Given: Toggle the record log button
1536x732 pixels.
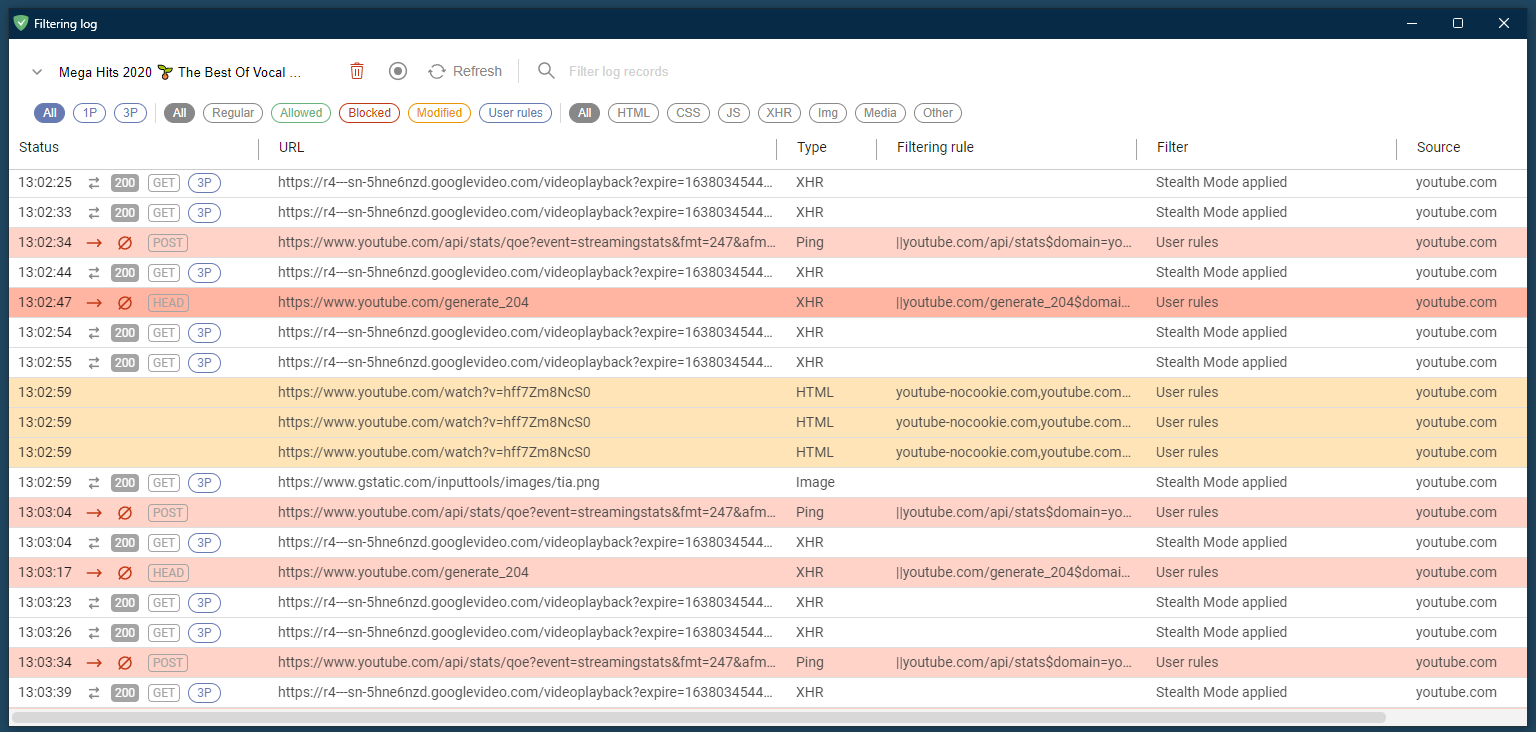Looking at the screenshot, I should (x=398, y=71).
